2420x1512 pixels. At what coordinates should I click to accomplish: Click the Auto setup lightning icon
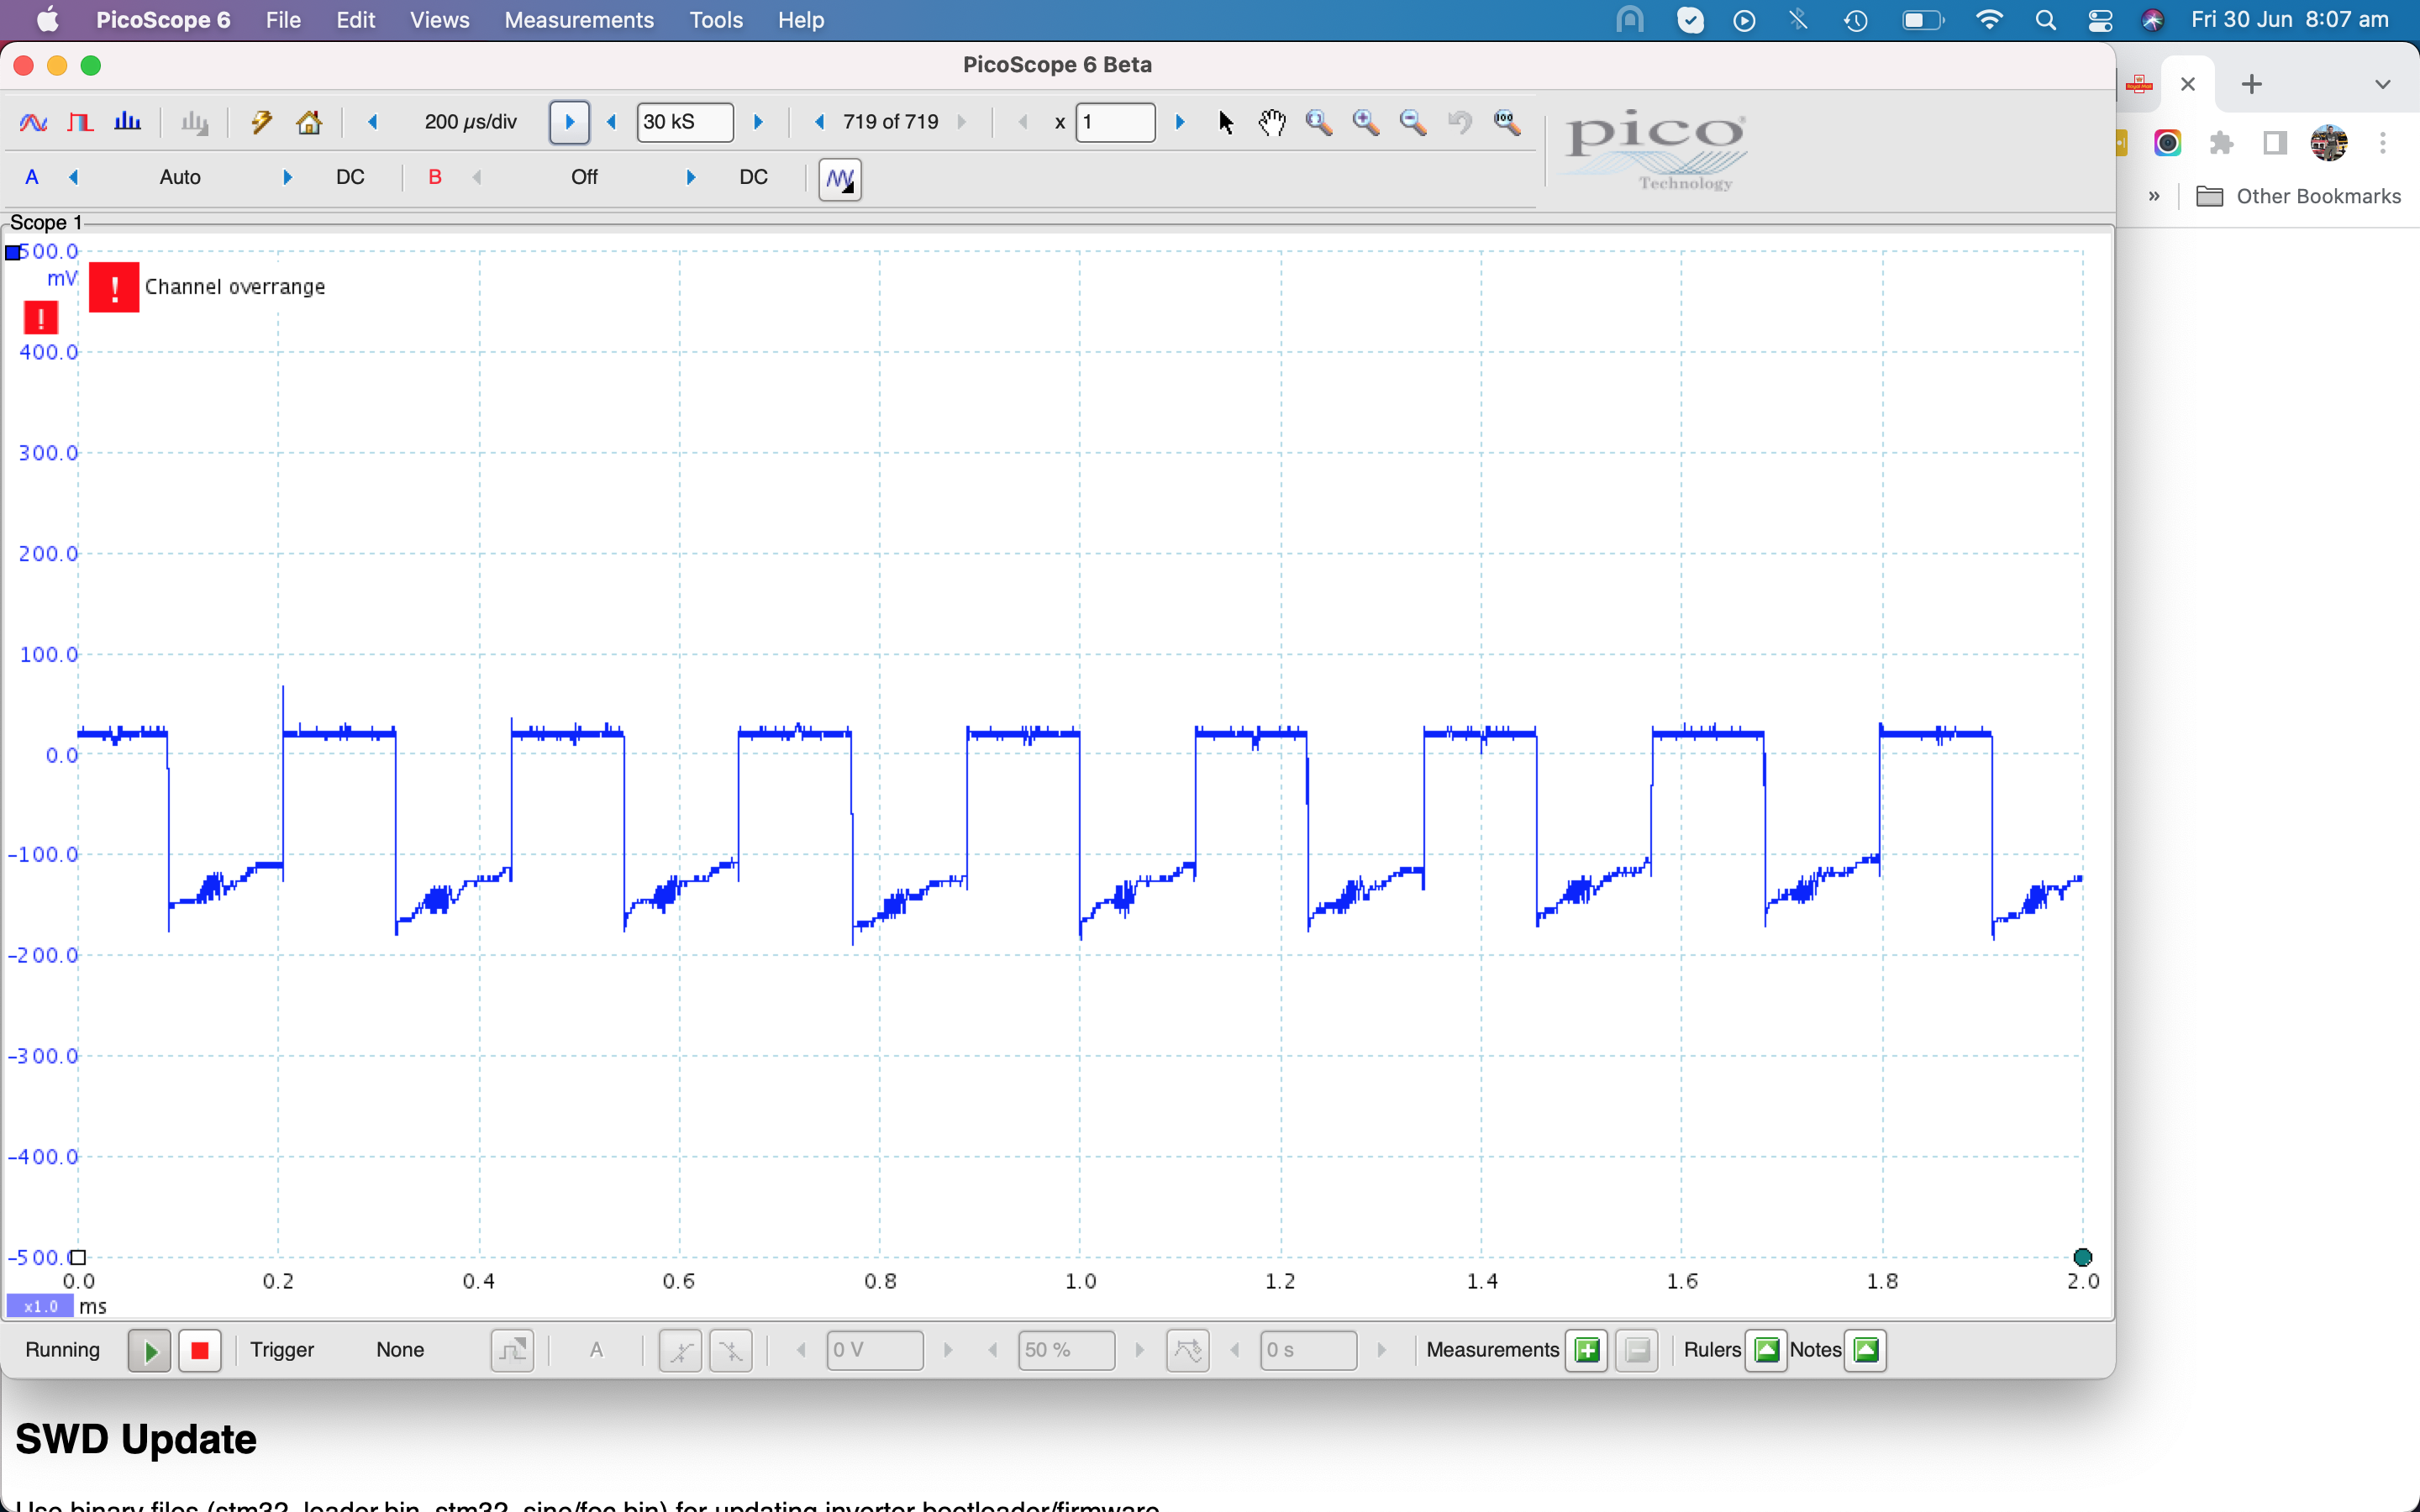point(262,122)
